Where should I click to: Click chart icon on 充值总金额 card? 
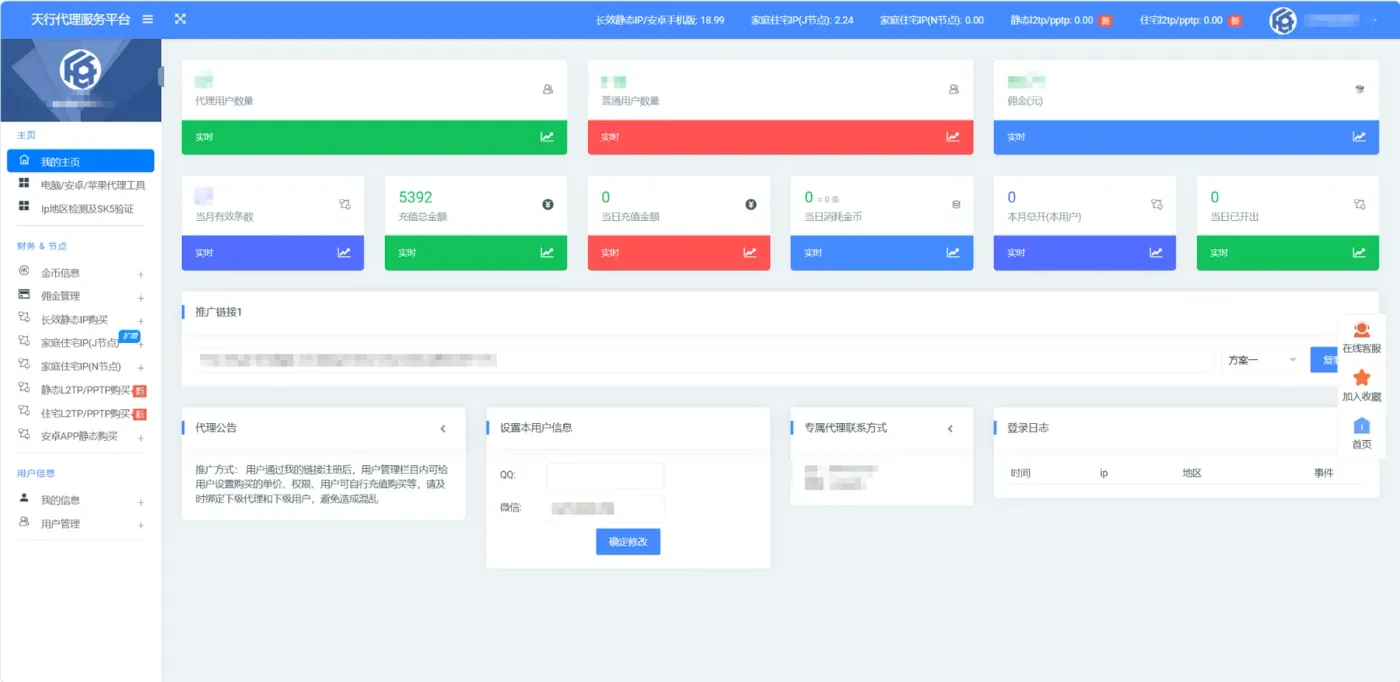pyautogui.click(x=547, y=253)
